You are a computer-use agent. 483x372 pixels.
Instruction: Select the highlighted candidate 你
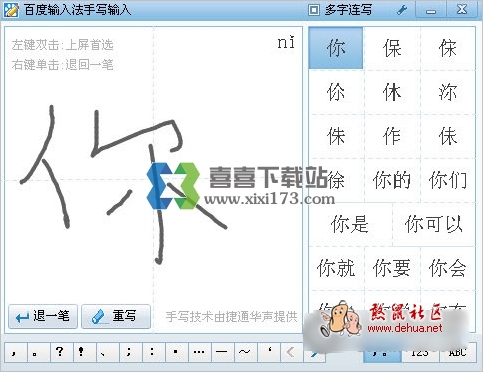[336, 48]
